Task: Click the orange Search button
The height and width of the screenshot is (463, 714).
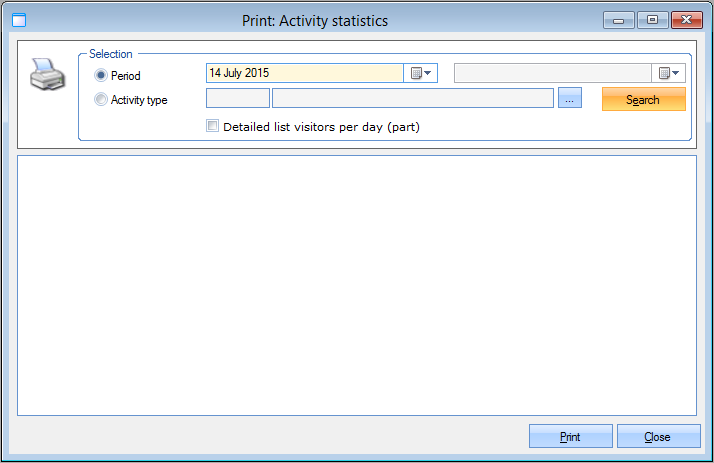Action: coord(643,99)
